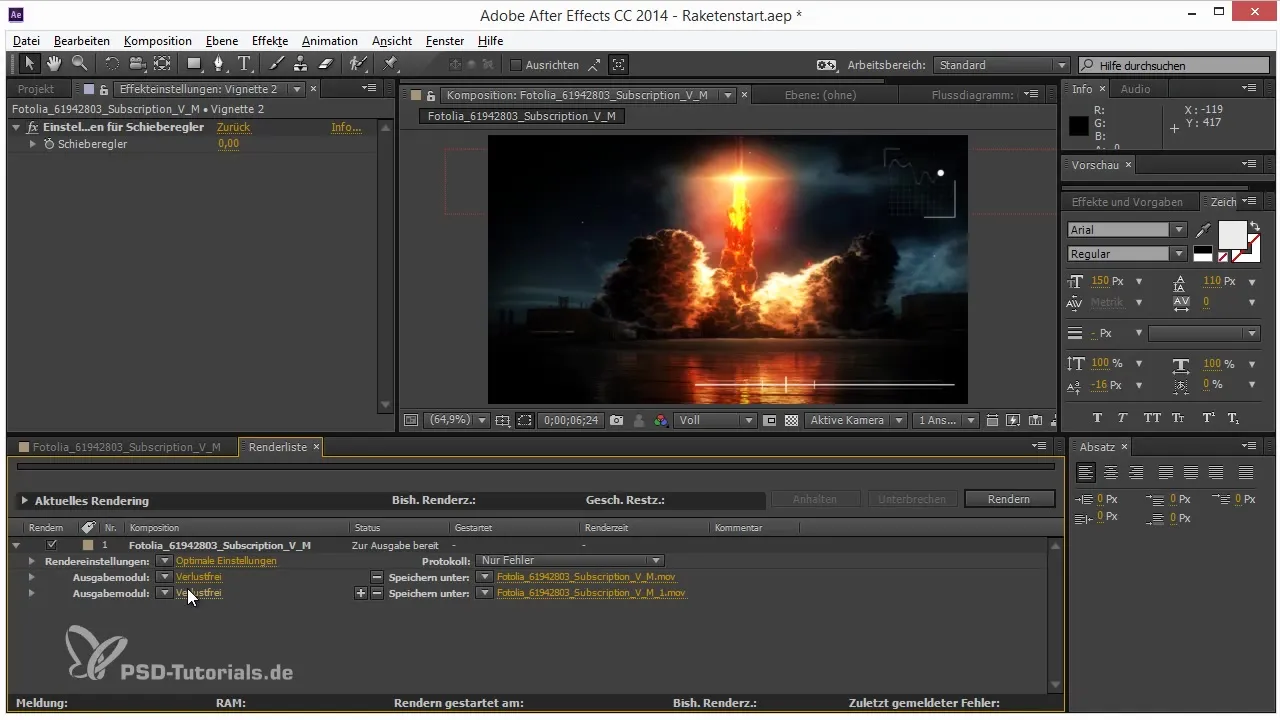This screenshot has height=720, width=1280.
Task: Open the Effekte menu
Action: coord(270,41)
